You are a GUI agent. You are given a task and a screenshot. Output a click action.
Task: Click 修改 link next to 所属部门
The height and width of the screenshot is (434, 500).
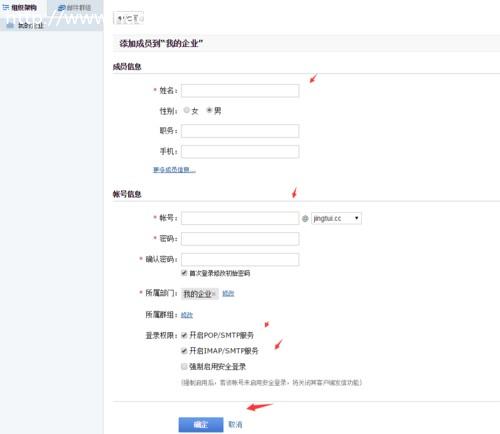[x=228, y=293]
